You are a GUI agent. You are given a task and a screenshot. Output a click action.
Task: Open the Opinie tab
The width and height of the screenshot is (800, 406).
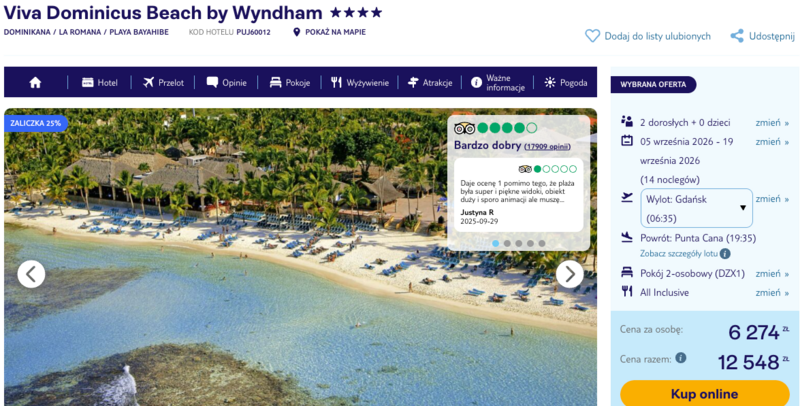[x=226, y=83]
